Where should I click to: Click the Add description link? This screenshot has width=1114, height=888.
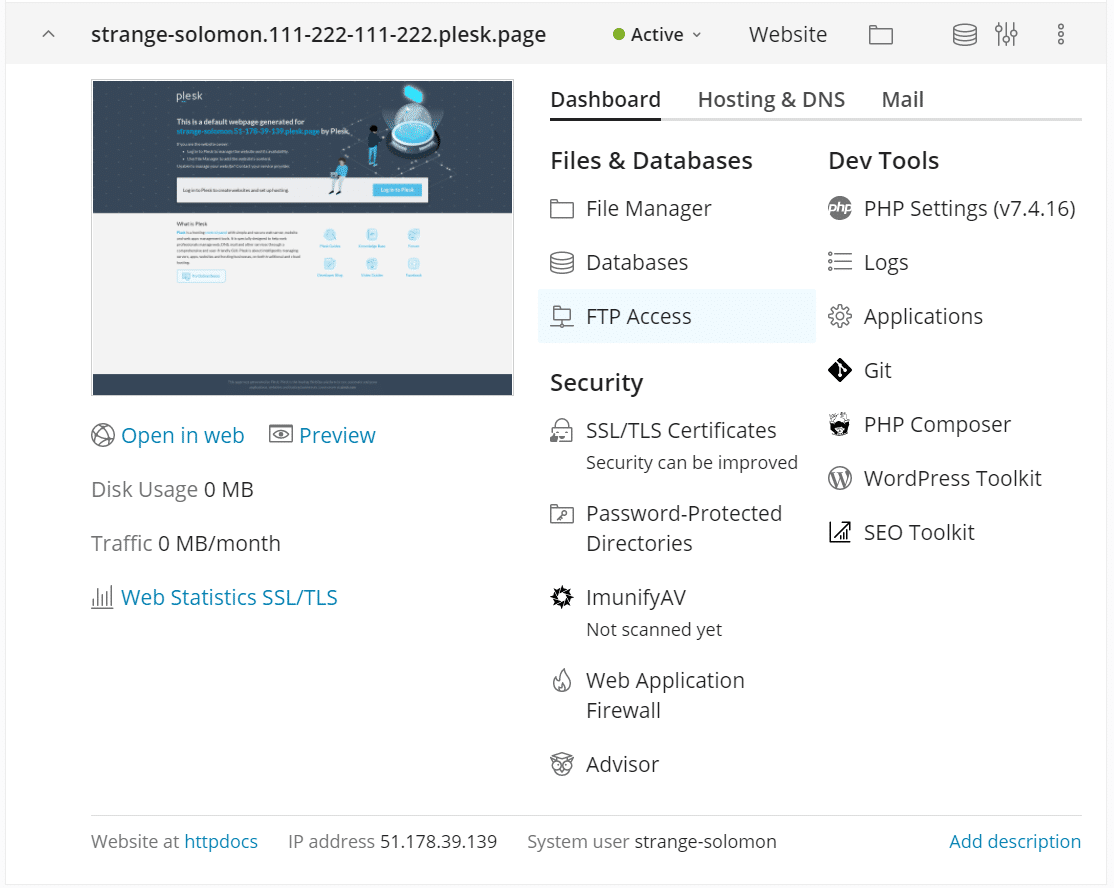point(1014,842)
